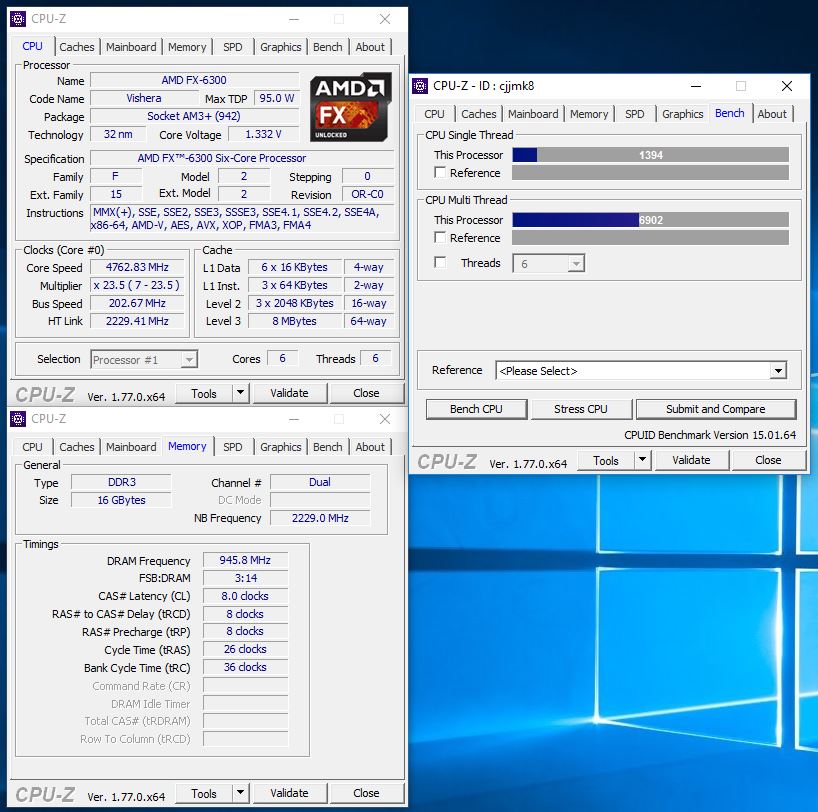The width and height of the screenshot is (818, 812).
Task: Open Graphics tab in the CPU window
Action: pos(281,47)
